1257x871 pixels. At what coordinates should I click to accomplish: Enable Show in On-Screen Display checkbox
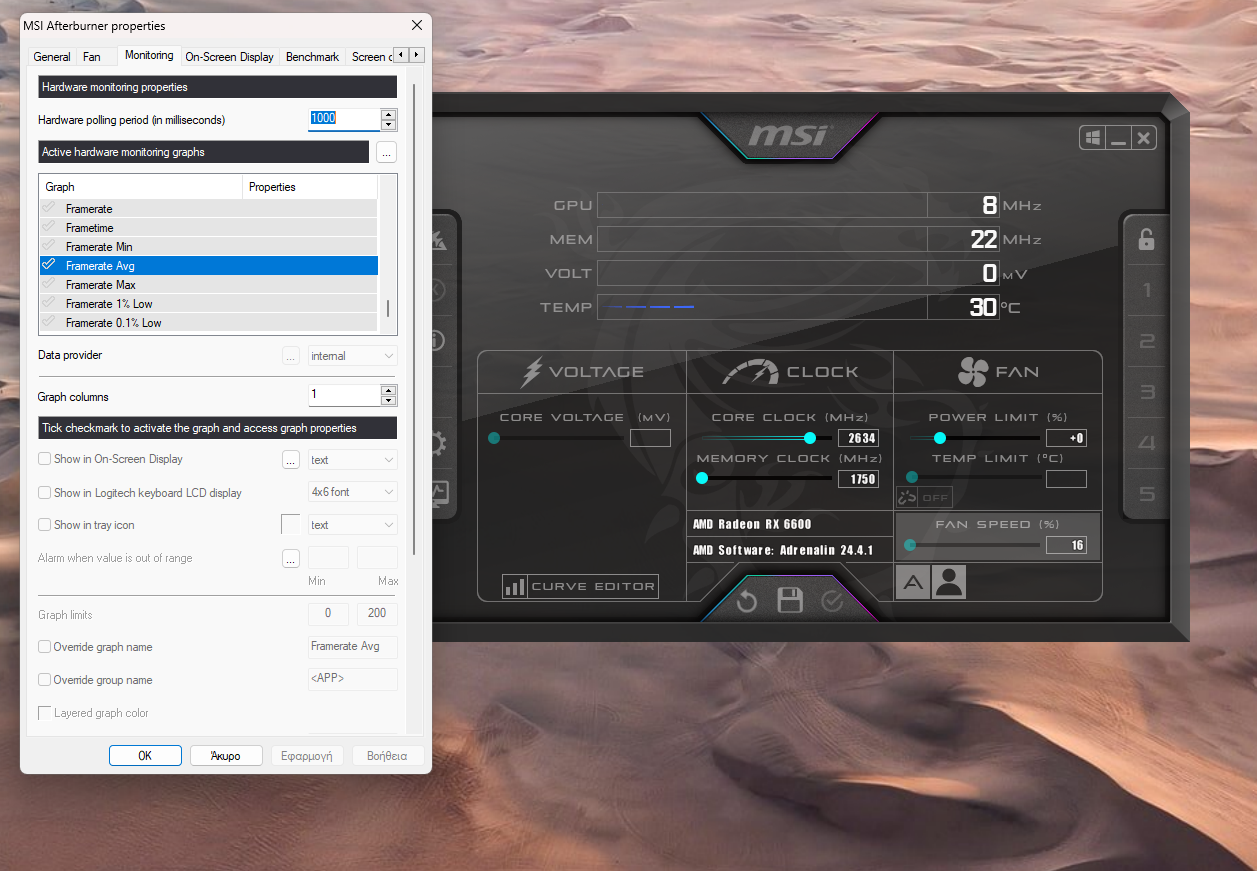pos(44,459)
